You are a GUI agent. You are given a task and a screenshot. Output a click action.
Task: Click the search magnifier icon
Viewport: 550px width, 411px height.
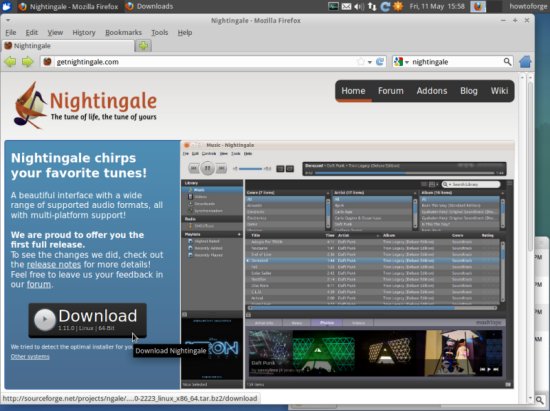pos(507,62)
